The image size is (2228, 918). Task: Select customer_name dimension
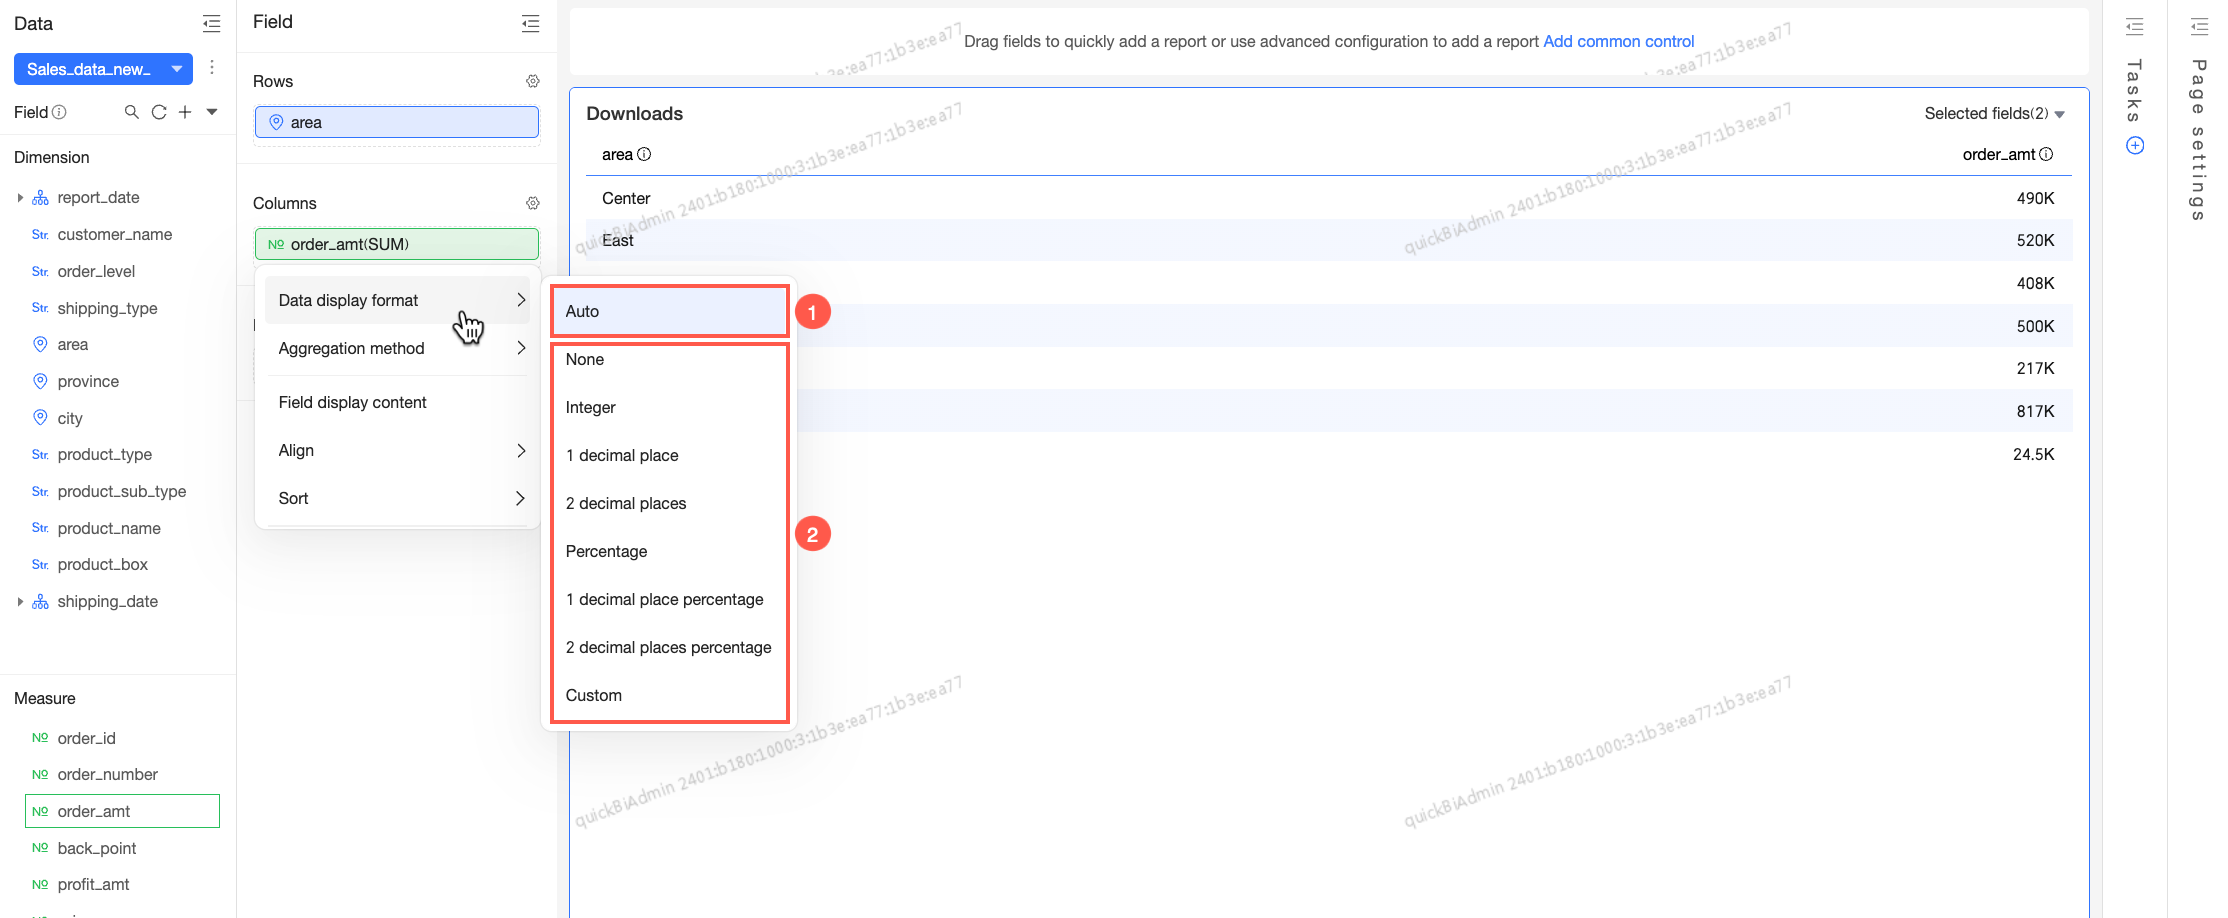(115, 234)
